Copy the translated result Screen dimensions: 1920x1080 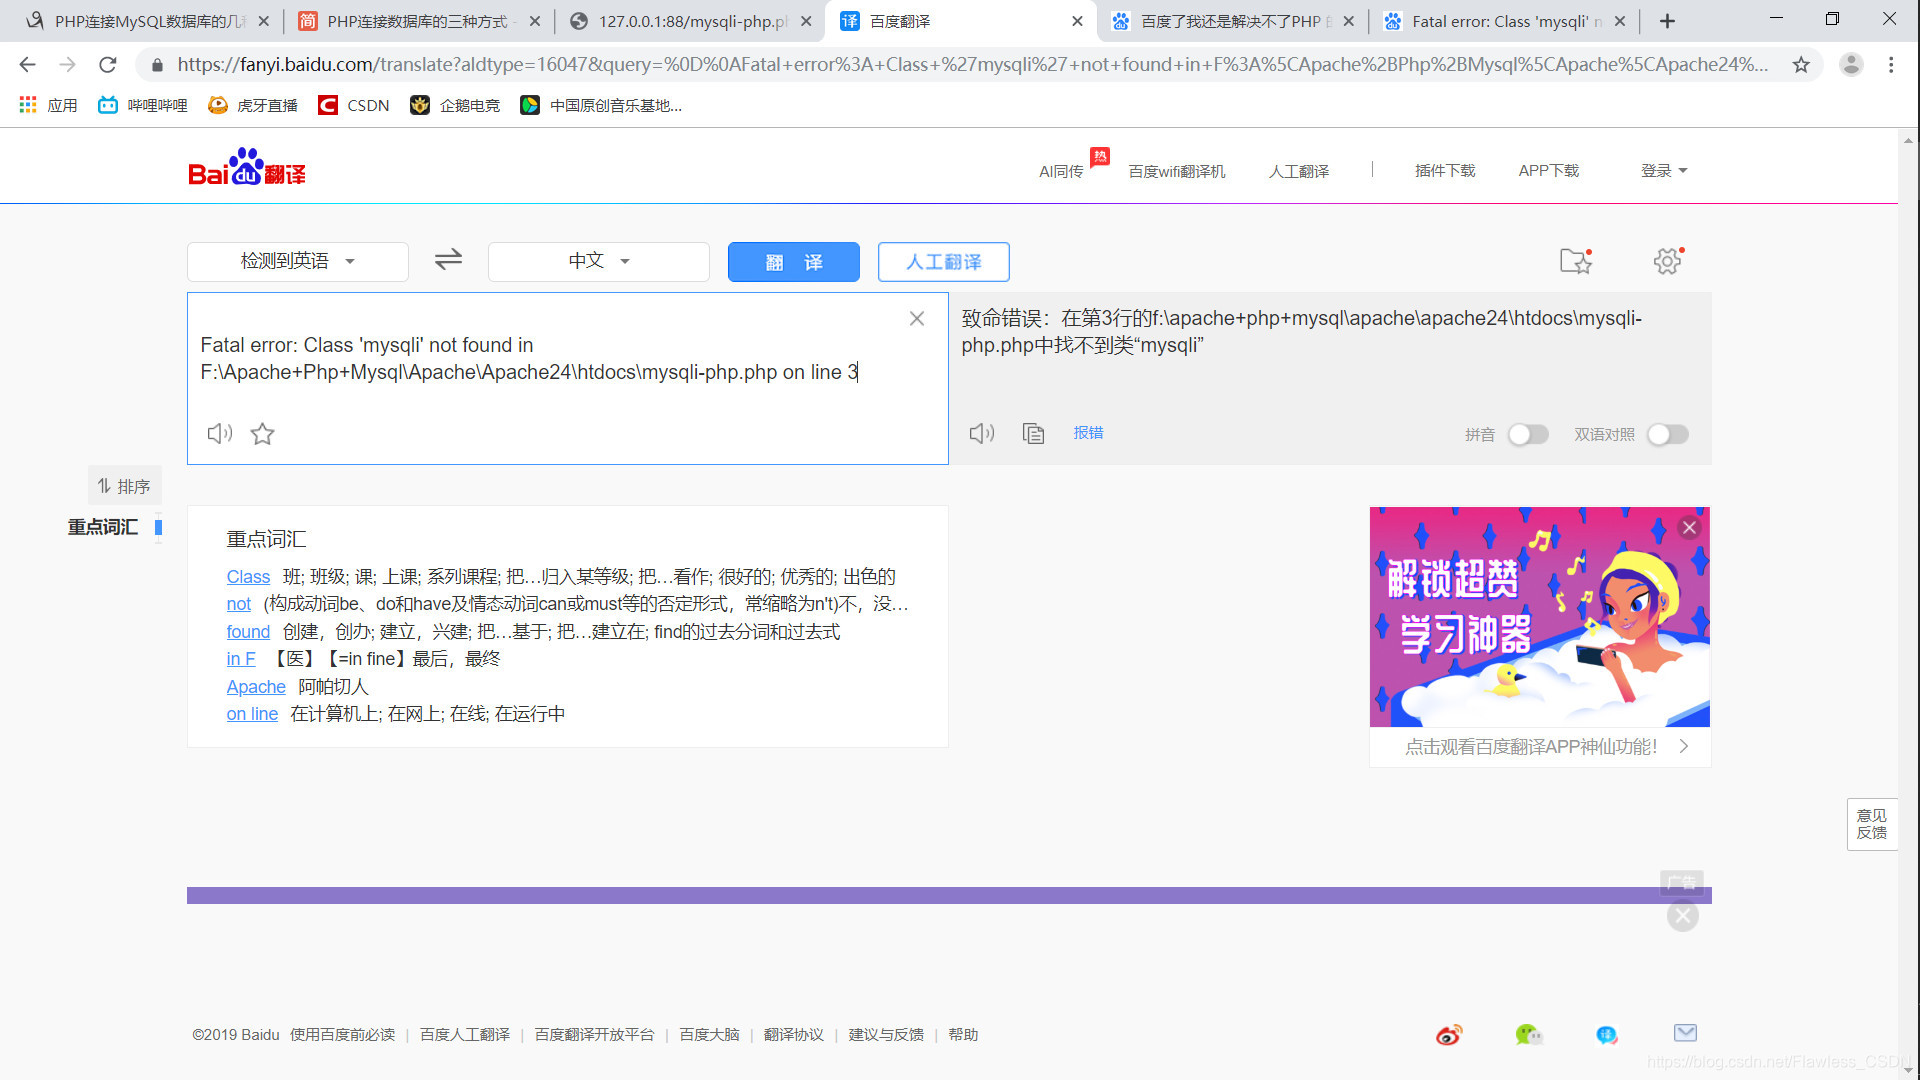coord(1033,433)
